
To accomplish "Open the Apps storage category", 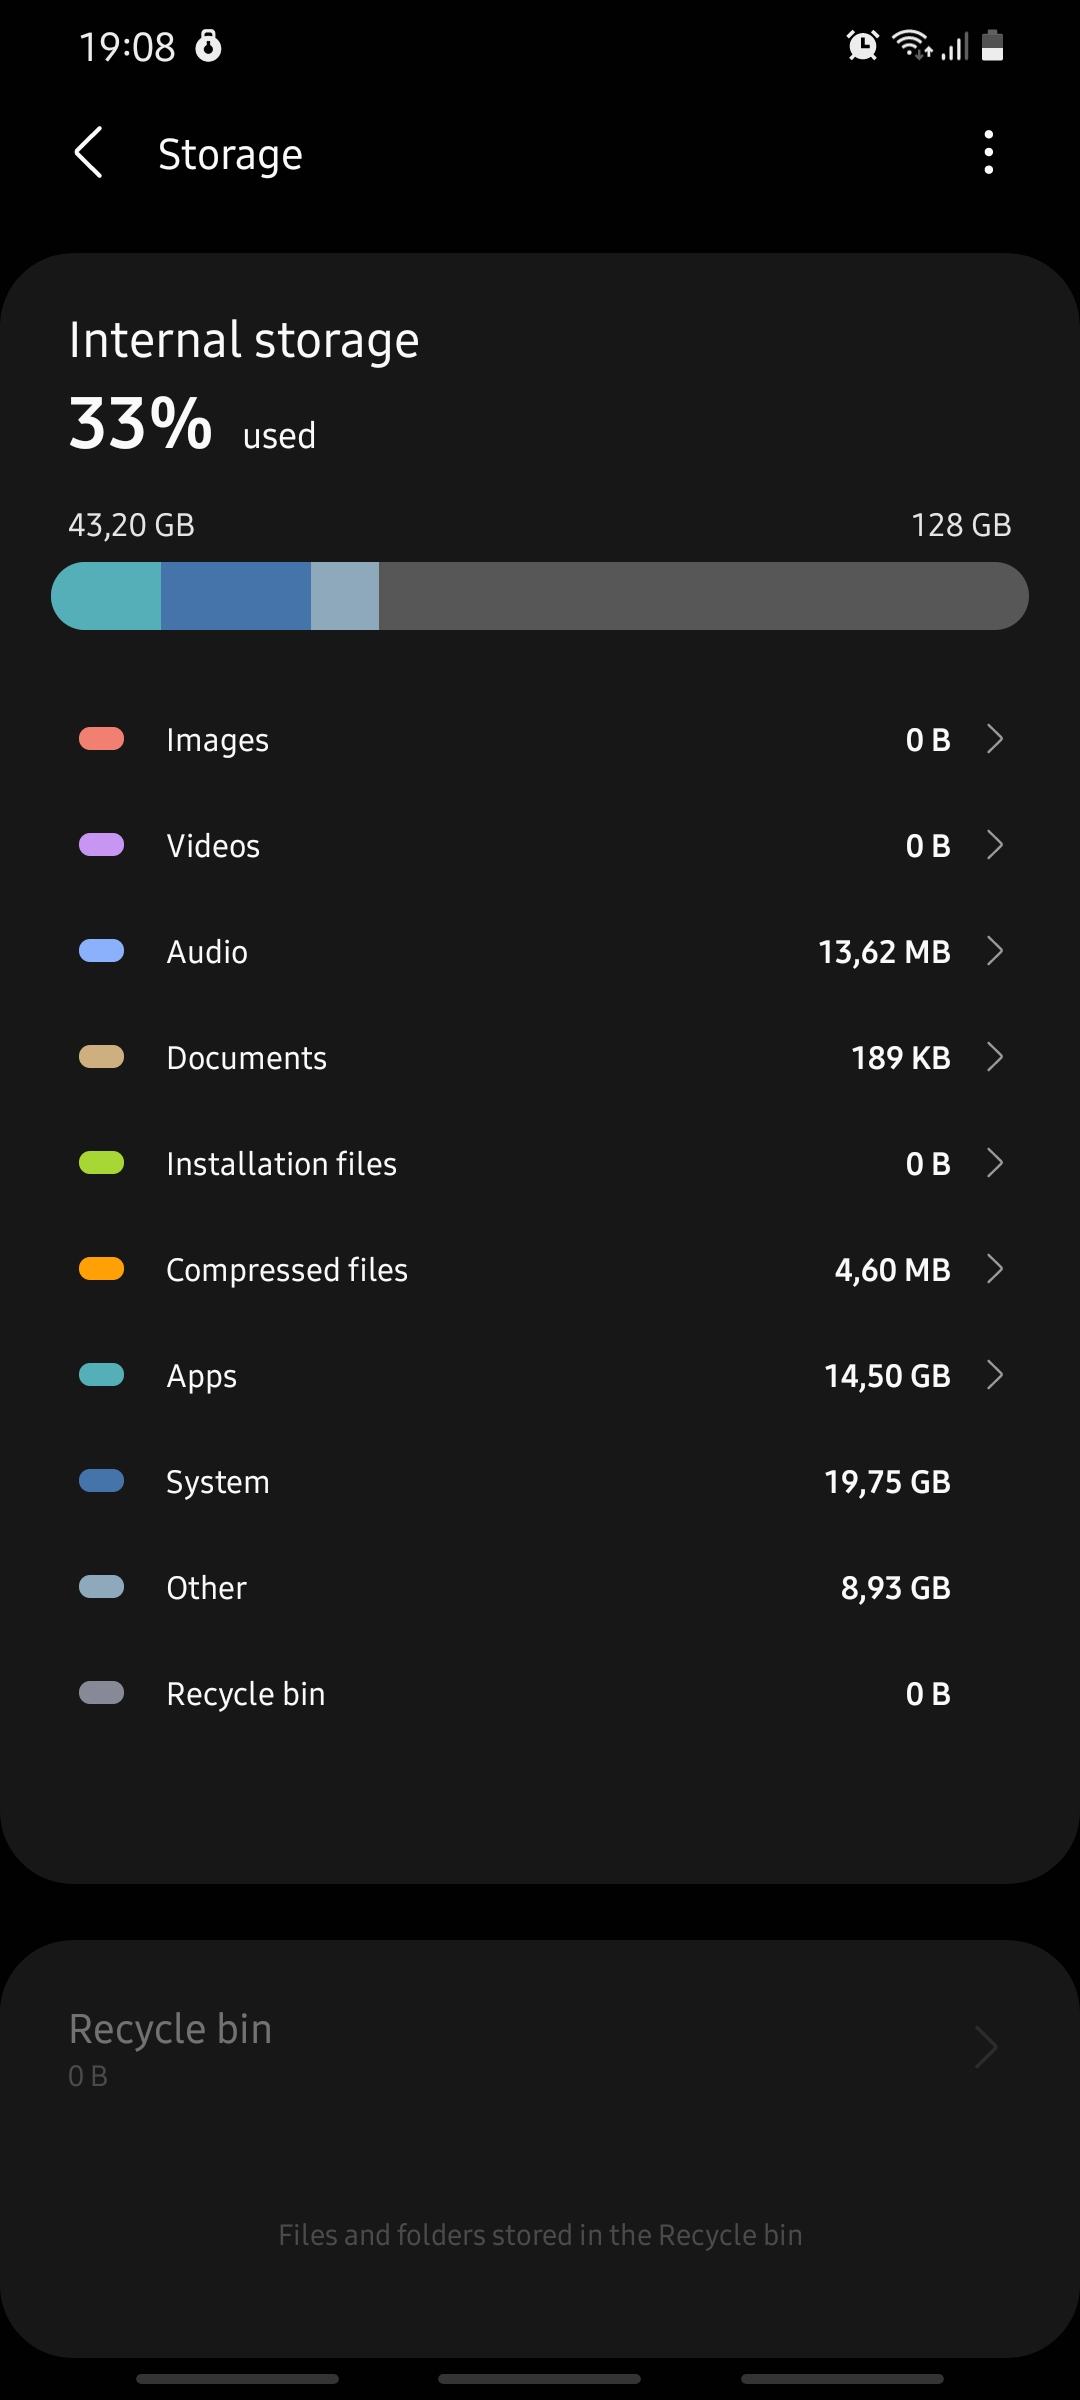I will coord(540,1375).
